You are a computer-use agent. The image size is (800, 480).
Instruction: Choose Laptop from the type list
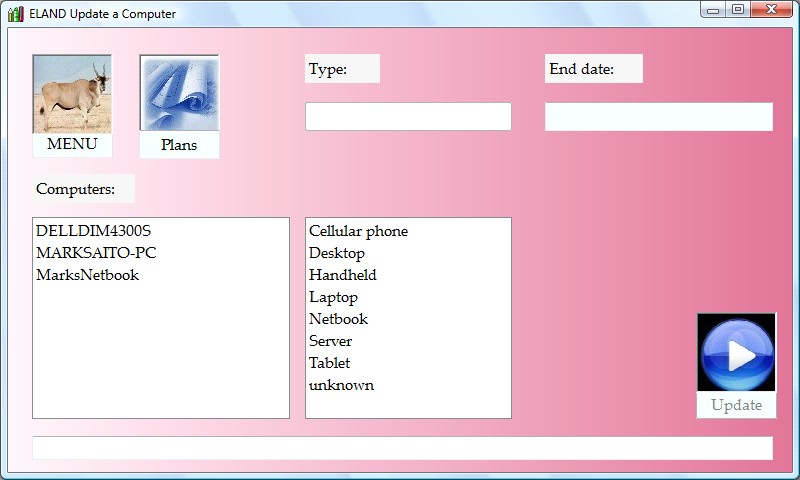(333, 297)
